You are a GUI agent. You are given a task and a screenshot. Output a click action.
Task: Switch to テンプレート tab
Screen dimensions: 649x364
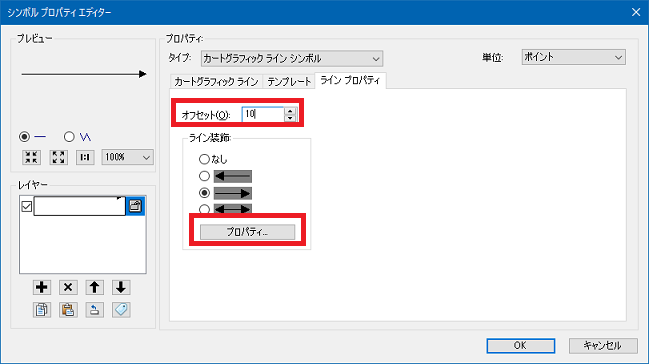(289, 82)
